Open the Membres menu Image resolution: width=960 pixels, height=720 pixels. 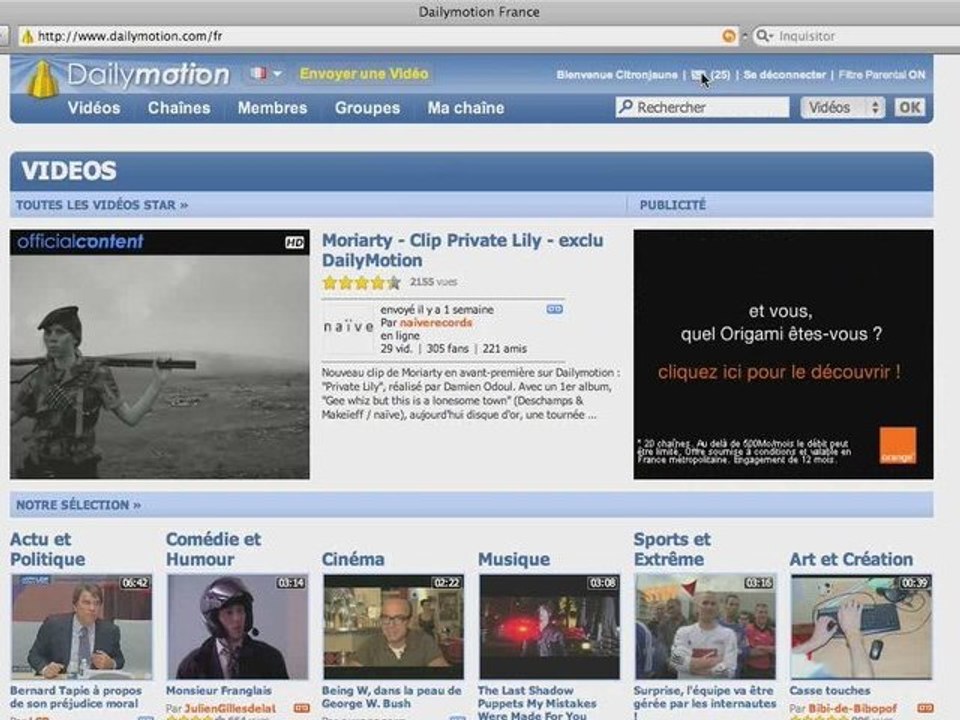click(272, 108)
